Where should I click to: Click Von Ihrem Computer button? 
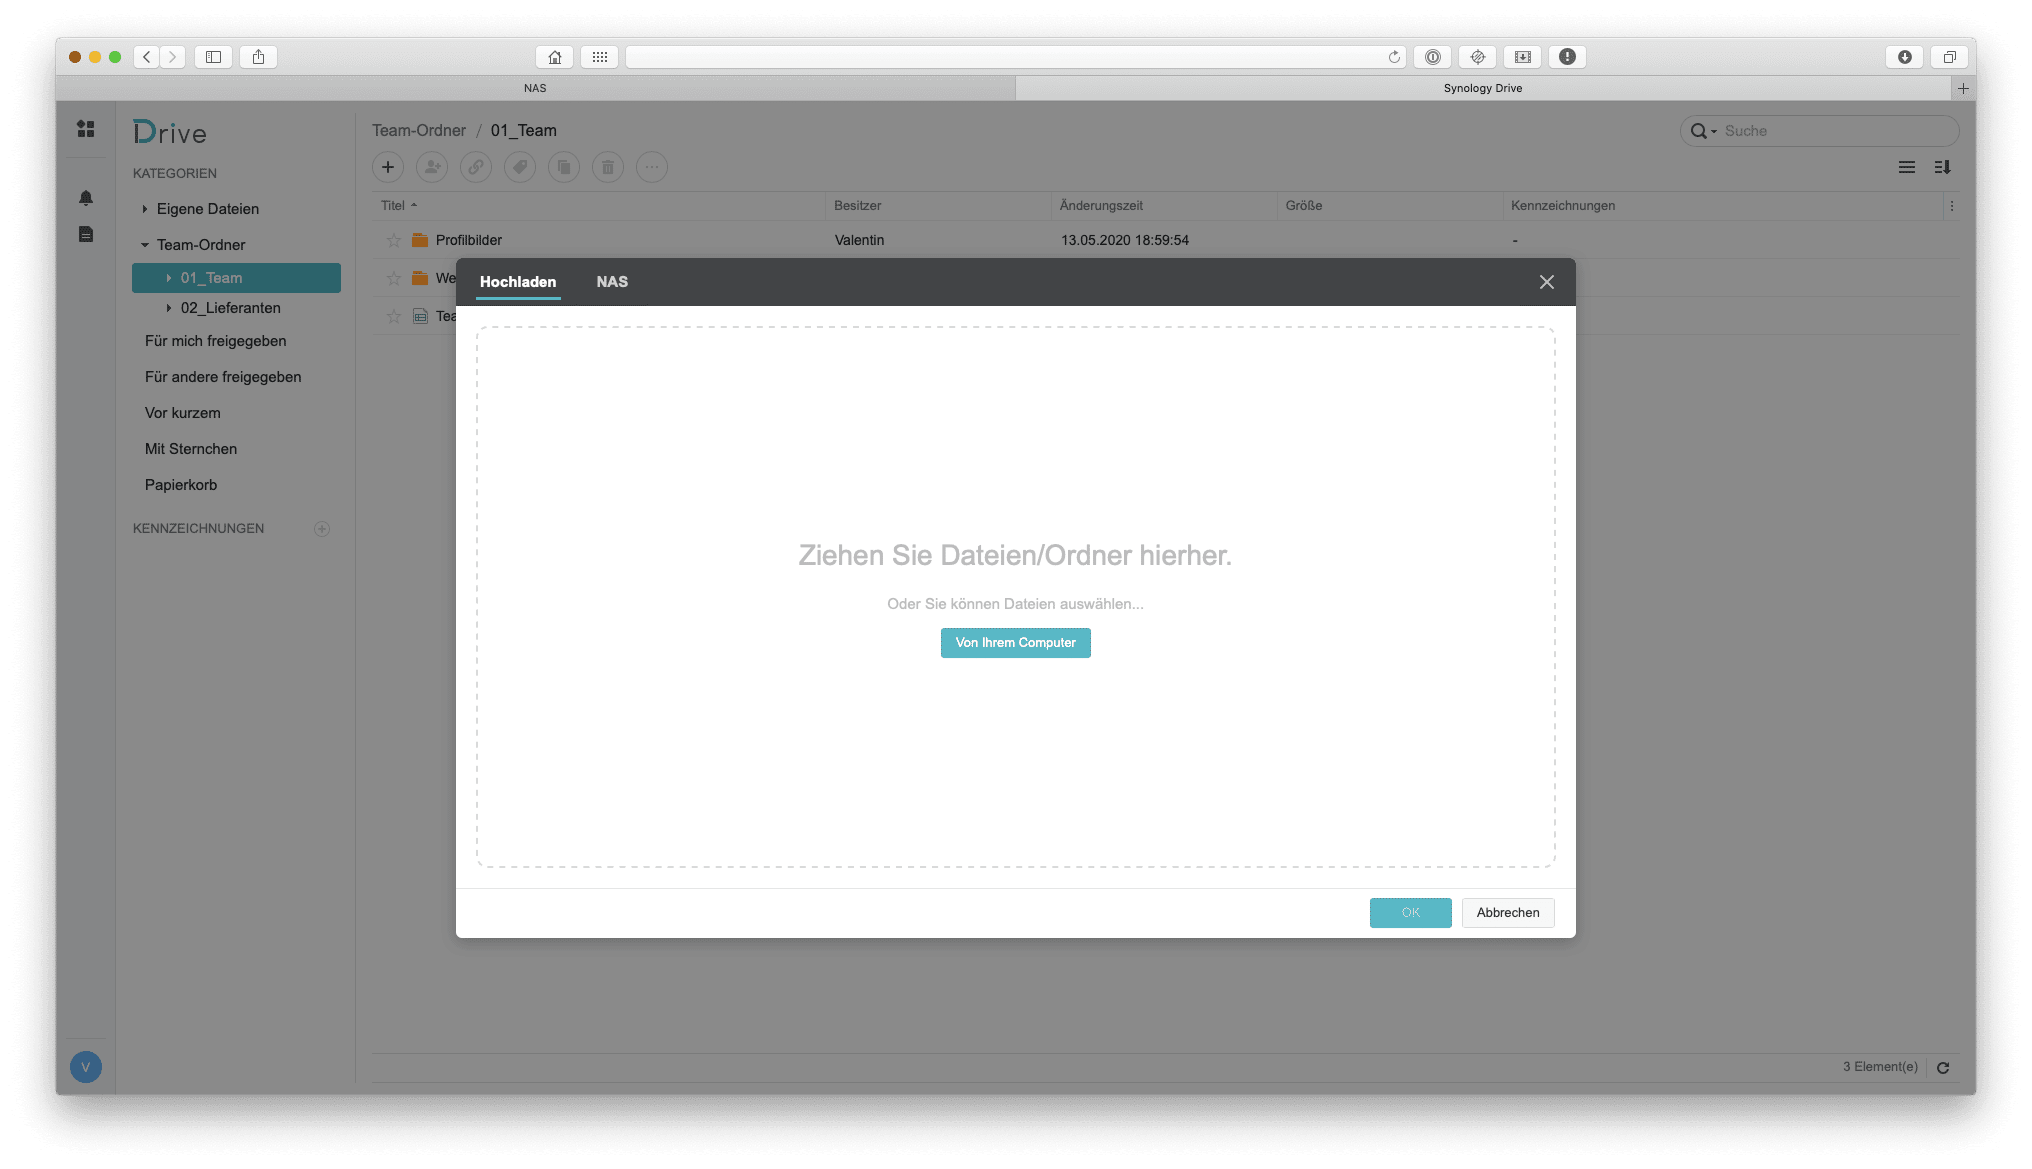tap(1015, 642)
